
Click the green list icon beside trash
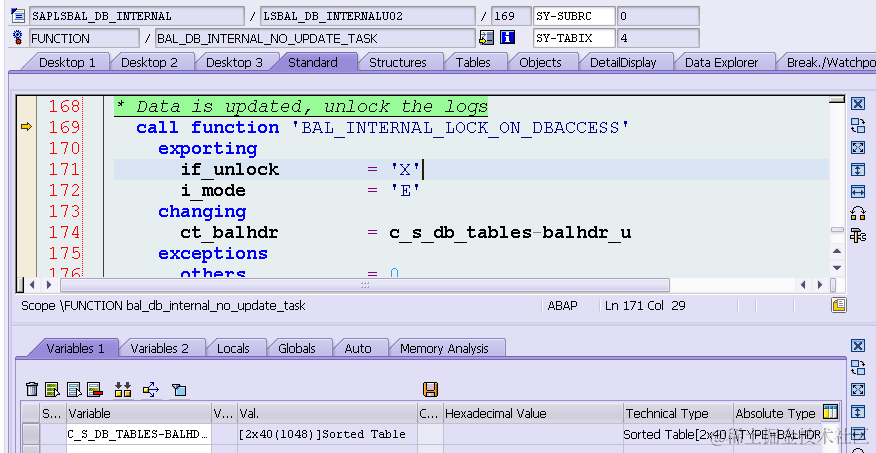click(53, 389)
